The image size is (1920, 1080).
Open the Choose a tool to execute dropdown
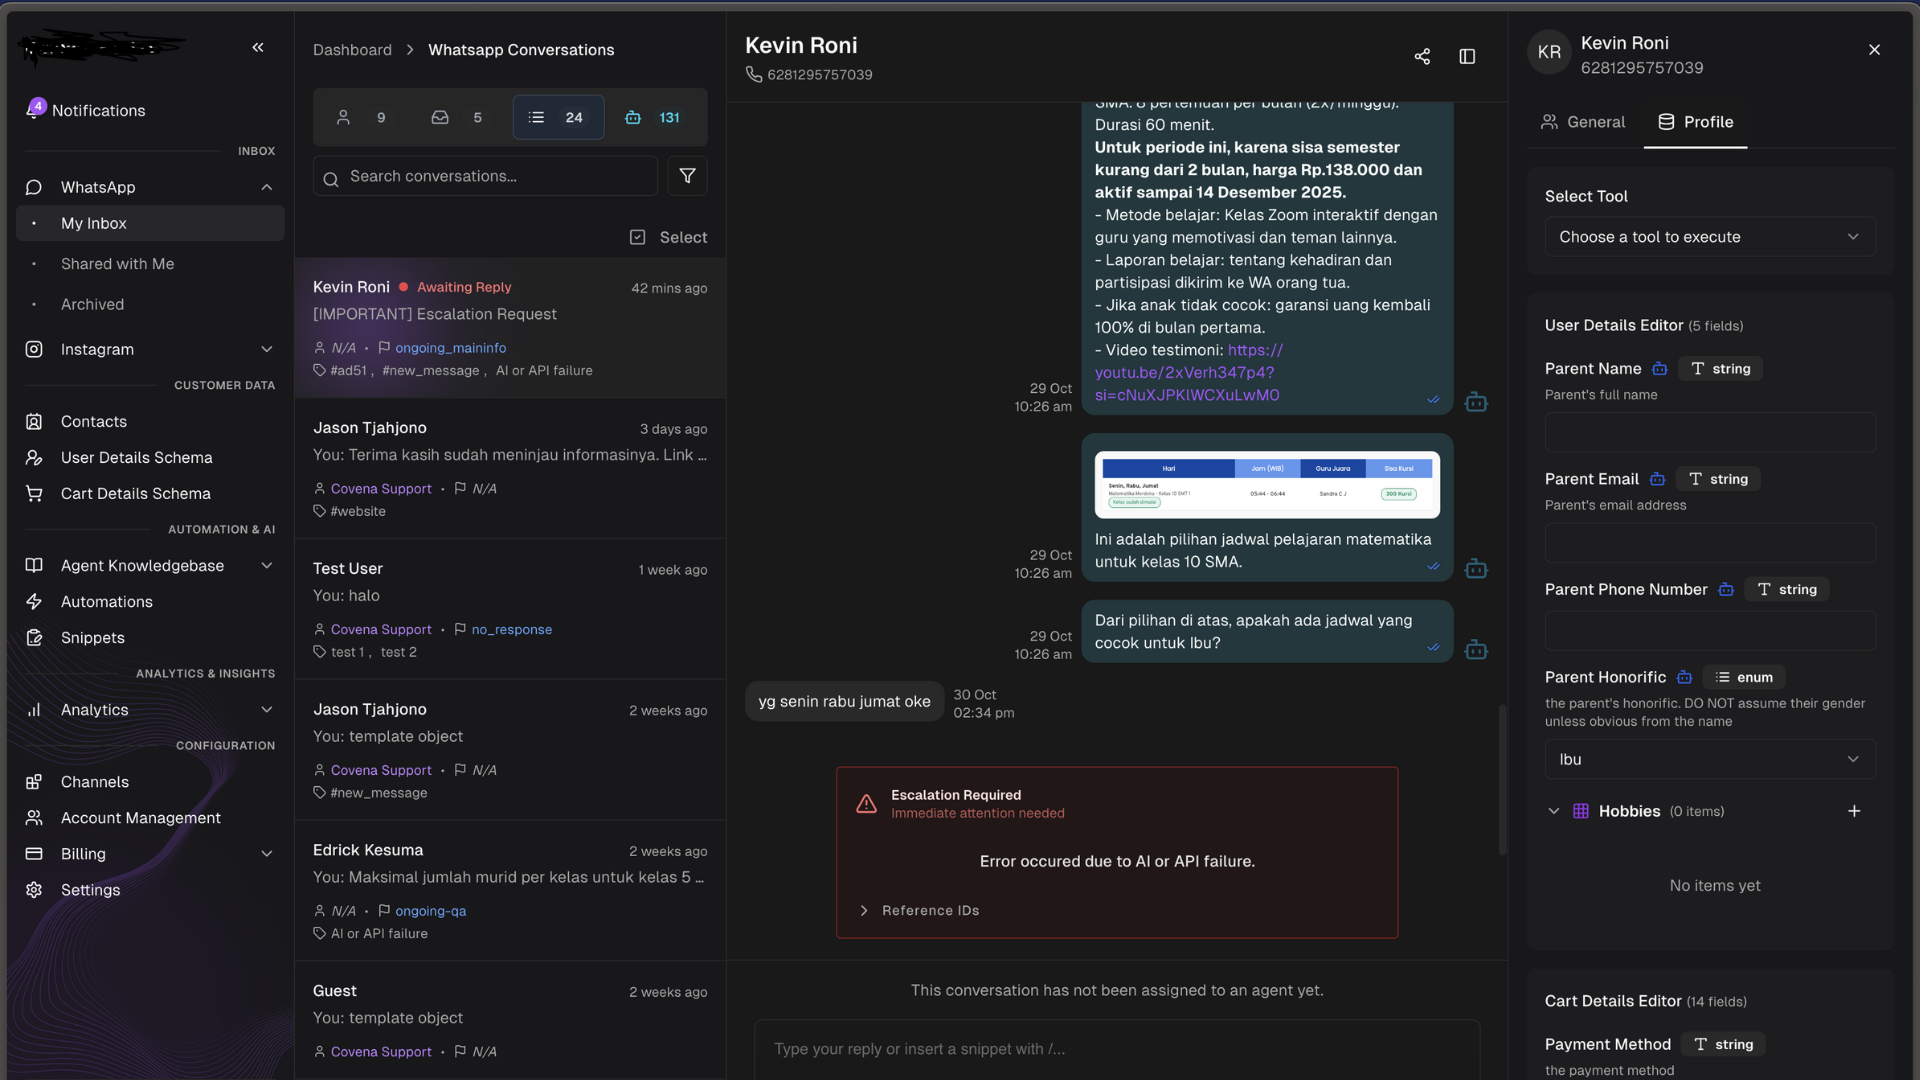tap(1709, 237)
